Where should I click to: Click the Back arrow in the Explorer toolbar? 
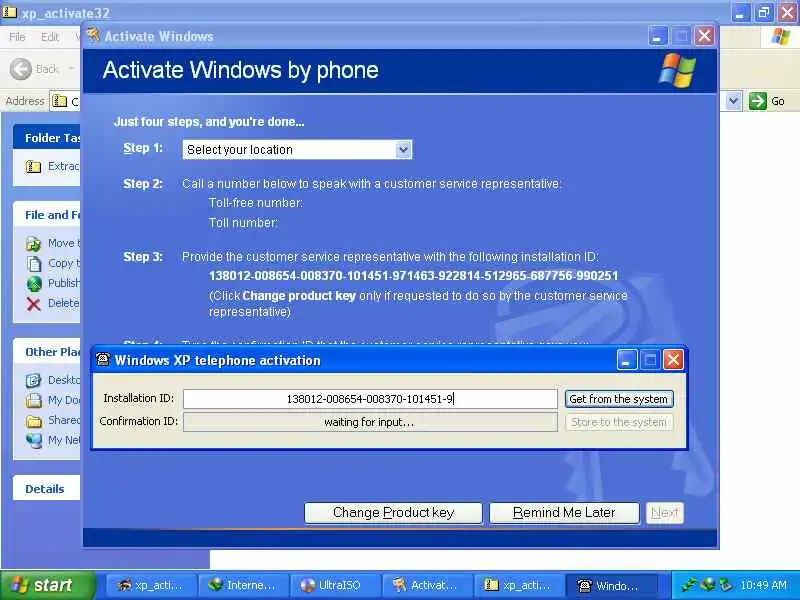tap(21, 69)
